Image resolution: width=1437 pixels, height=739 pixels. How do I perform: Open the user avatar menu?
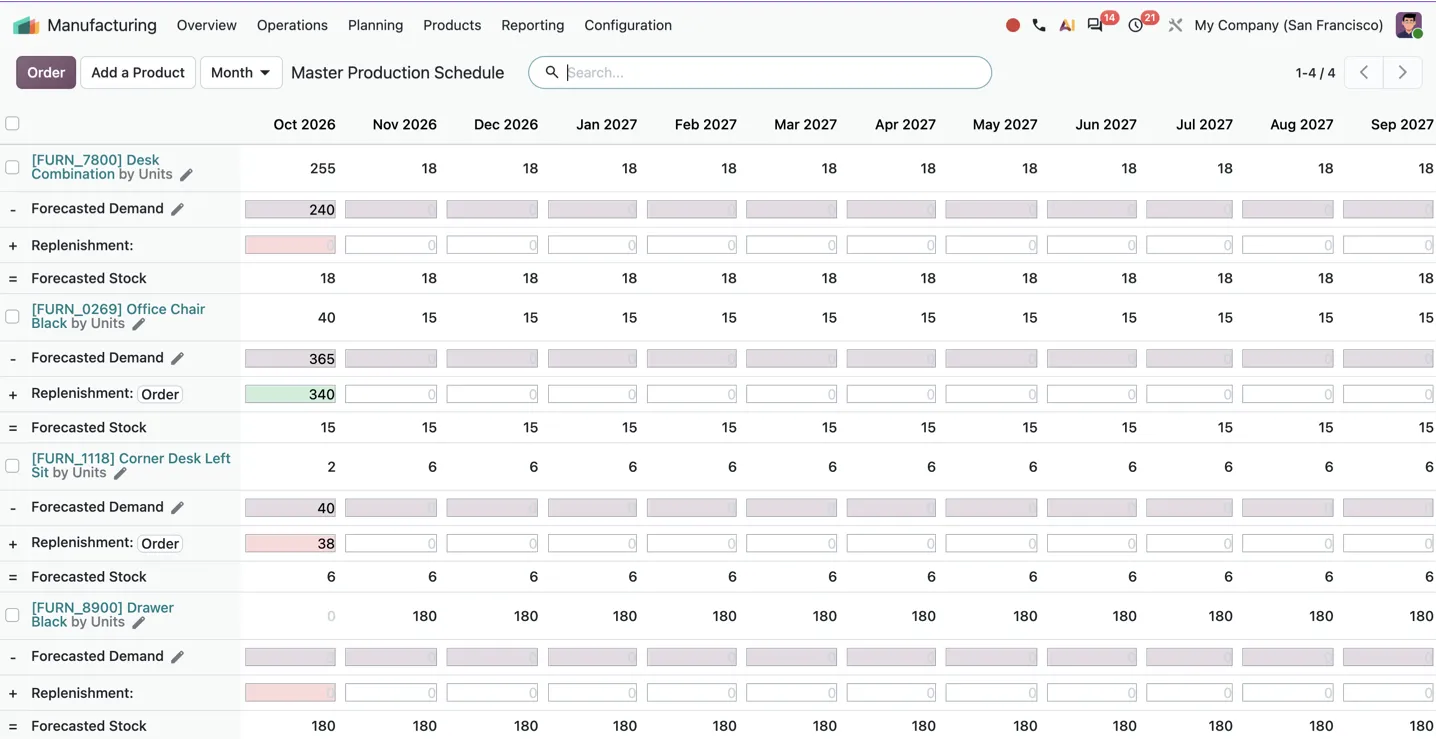tap(1409, 25)
